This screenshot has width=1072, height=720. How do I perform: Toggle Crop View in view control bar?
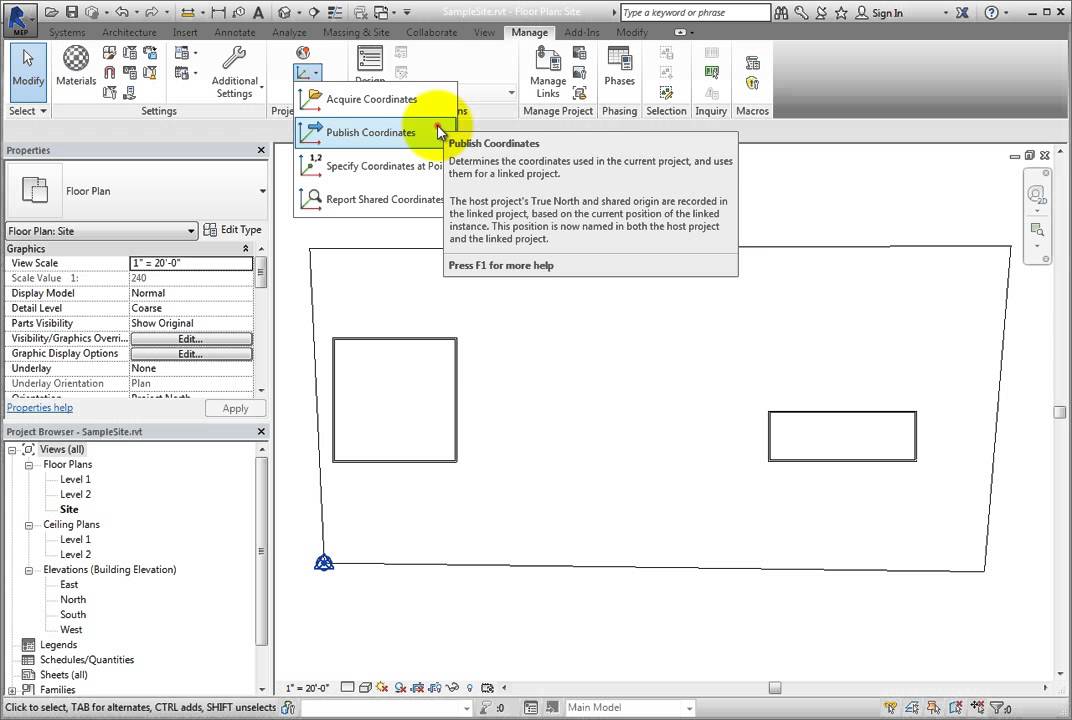[x=417, y=687]
